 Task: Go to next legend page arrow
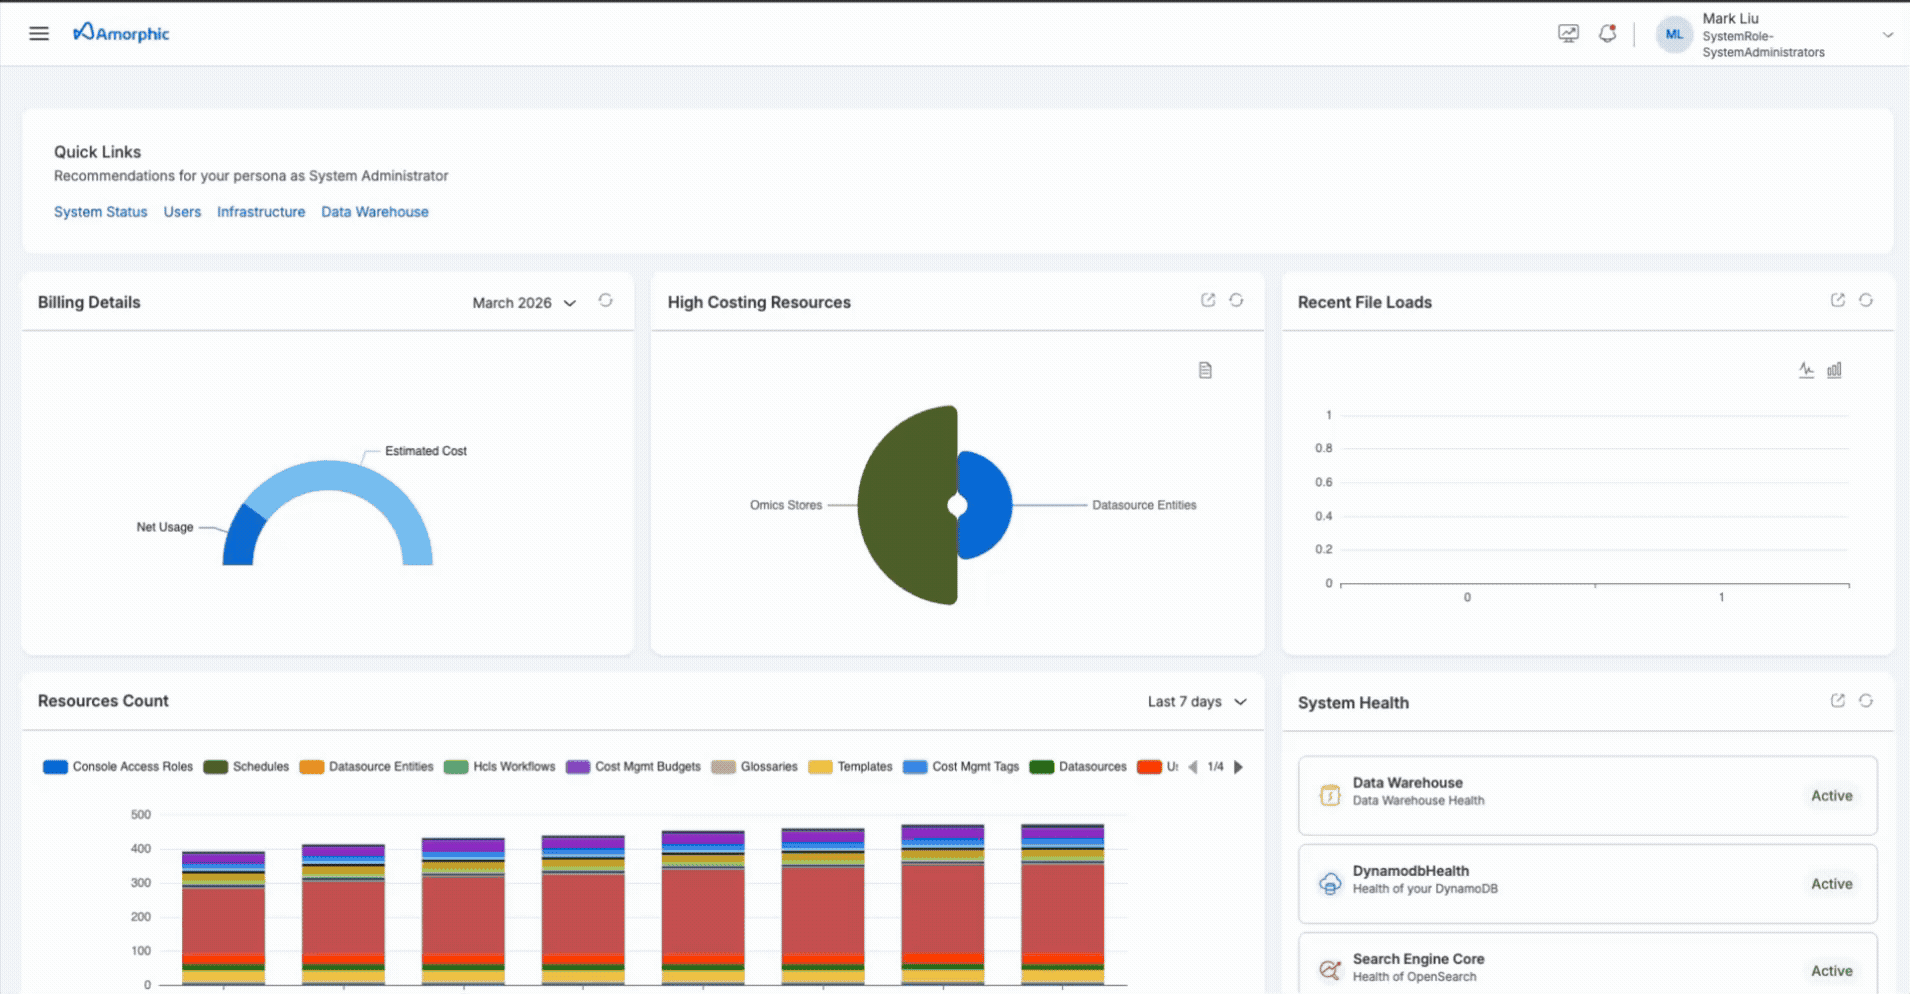[x=1238, y=767]
